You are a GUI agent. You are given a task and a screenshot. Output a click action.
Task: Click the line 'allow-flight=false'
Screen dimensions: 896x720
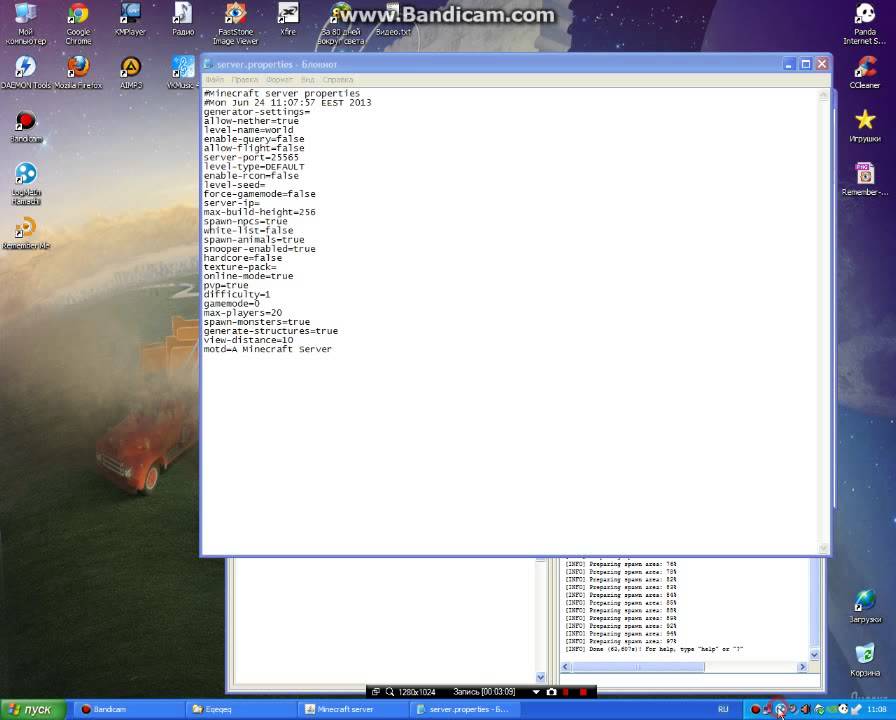coord(254,148)
